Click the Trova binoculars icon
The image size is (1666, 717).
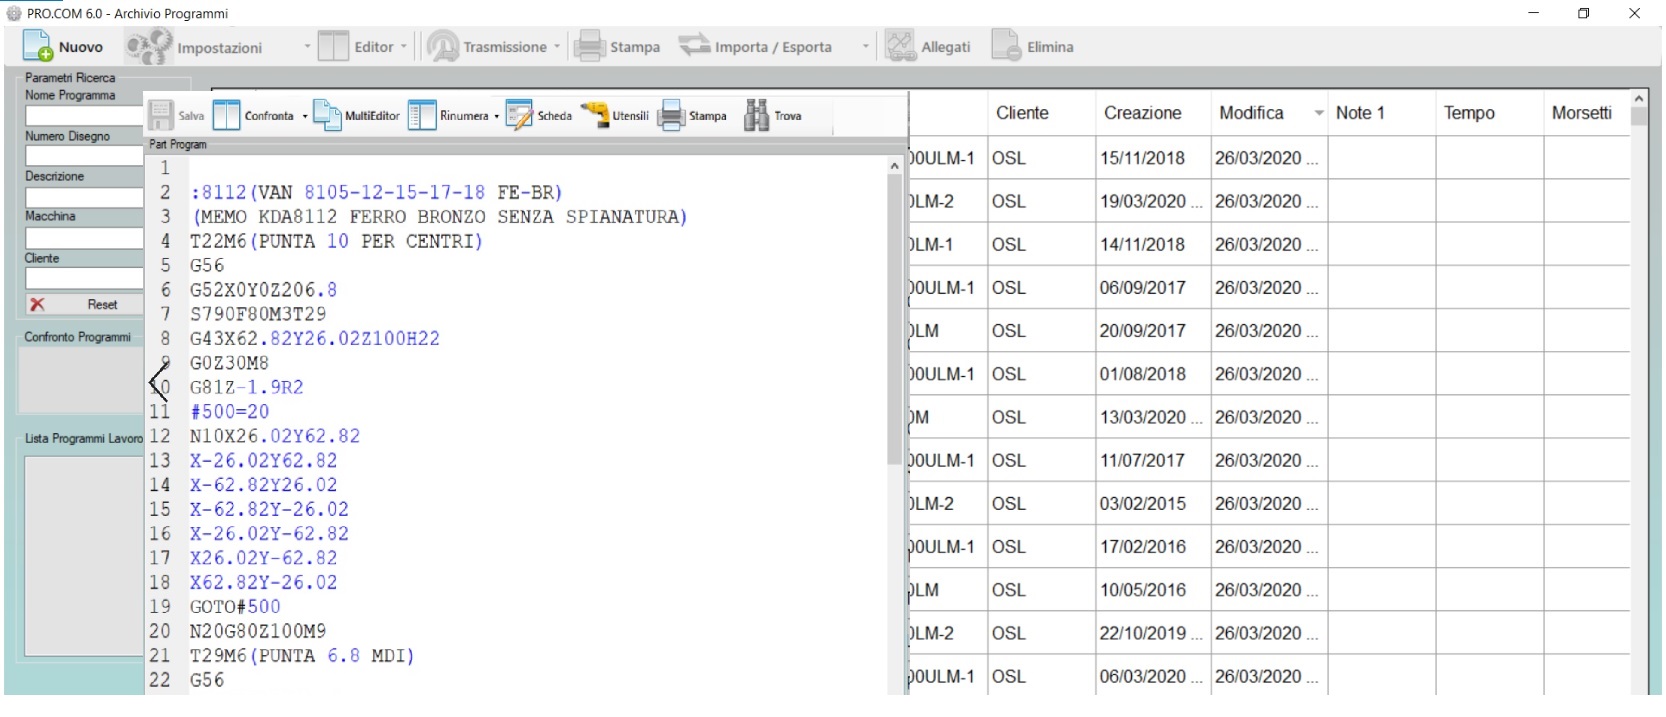(757, 115)
